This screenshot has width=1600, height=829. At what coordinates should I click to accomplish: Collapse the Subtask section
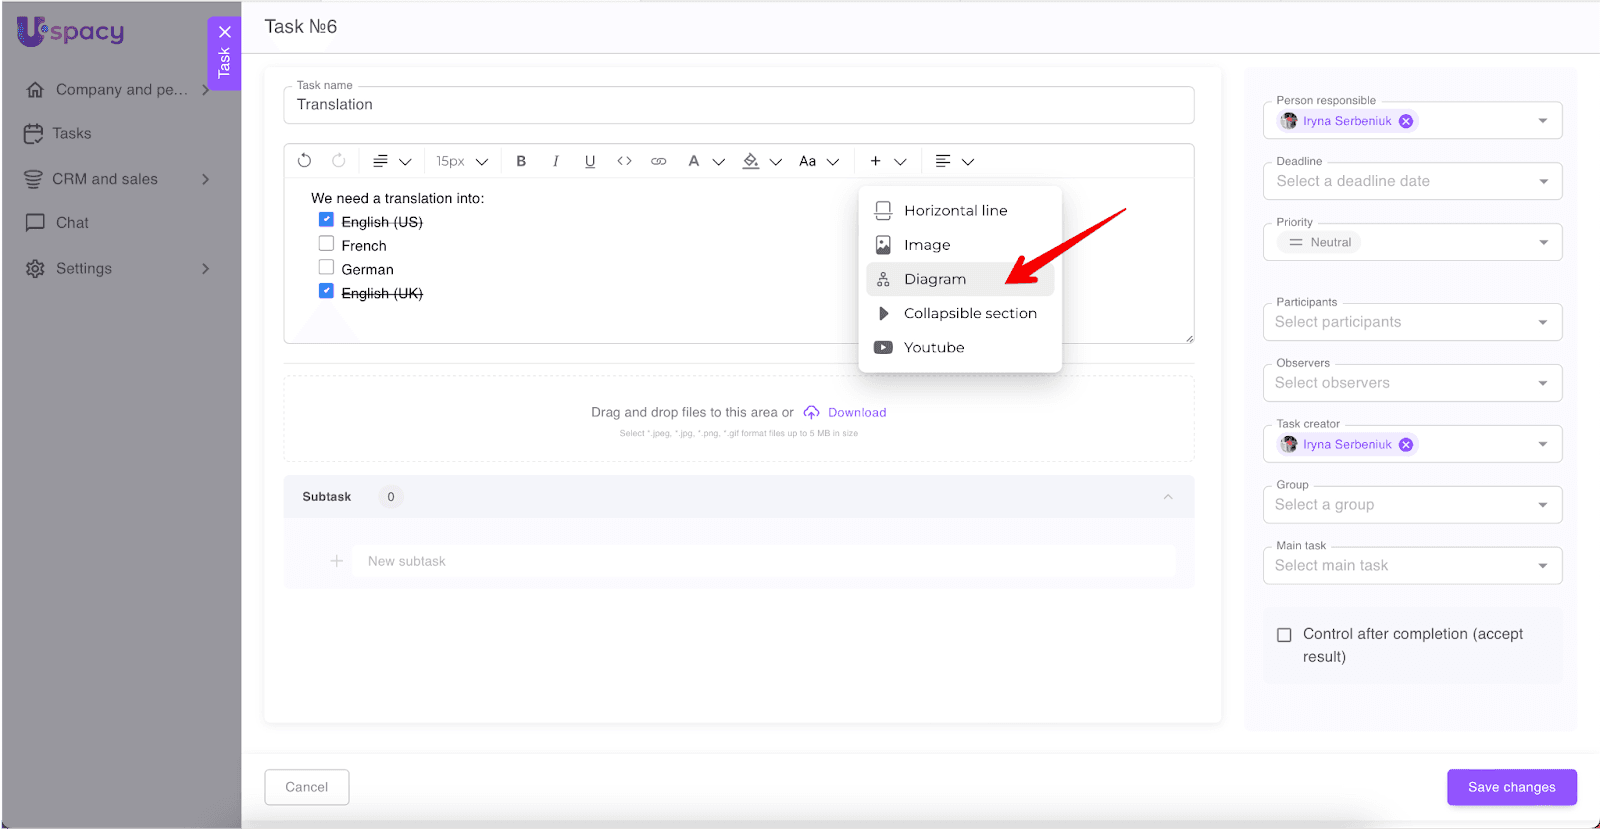pos(1167,497)
